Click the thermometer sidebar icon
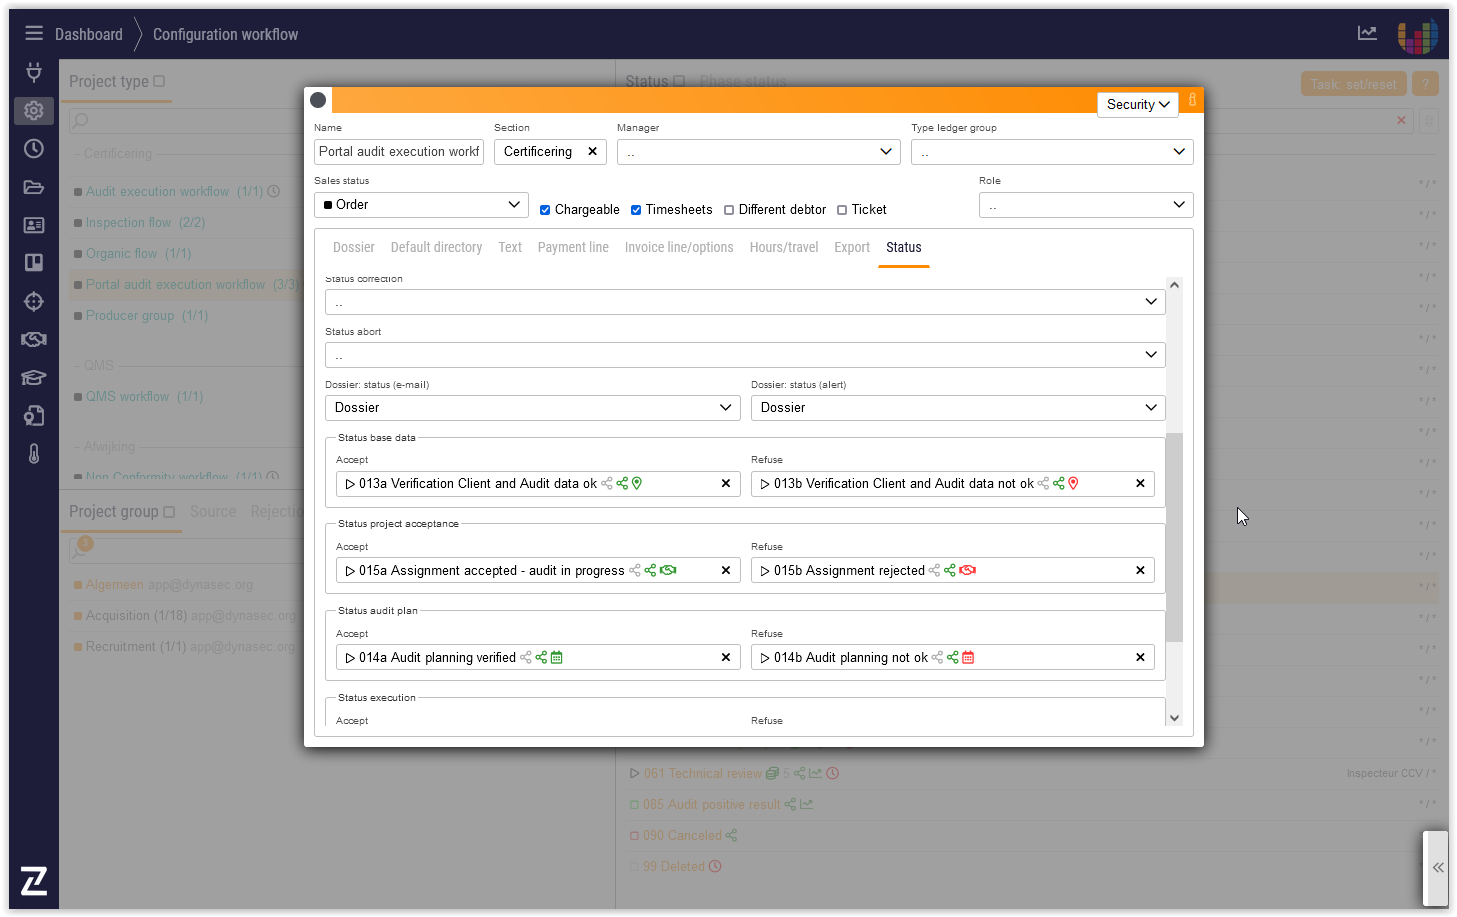This screenshot has height=917, width=1457. [34, 454]
